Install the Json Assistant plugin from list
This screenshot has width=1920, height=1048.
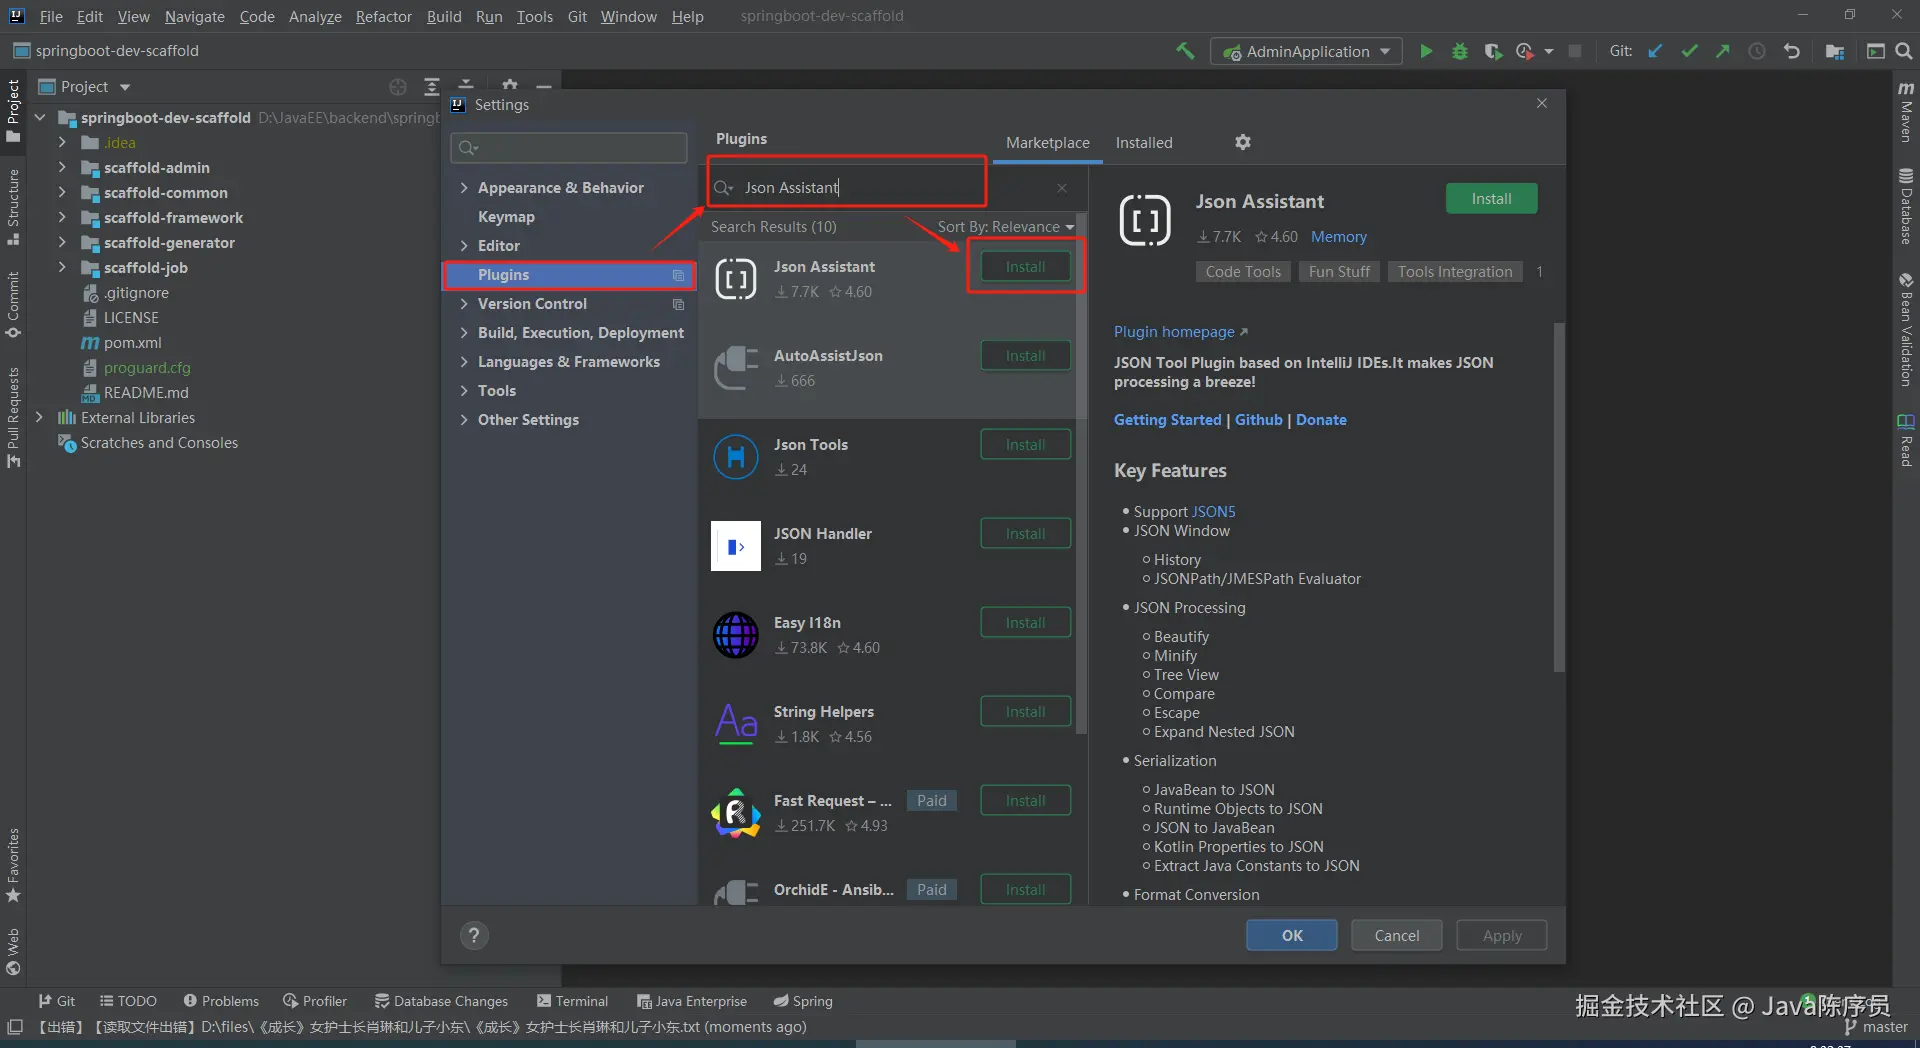[1025, 267]
